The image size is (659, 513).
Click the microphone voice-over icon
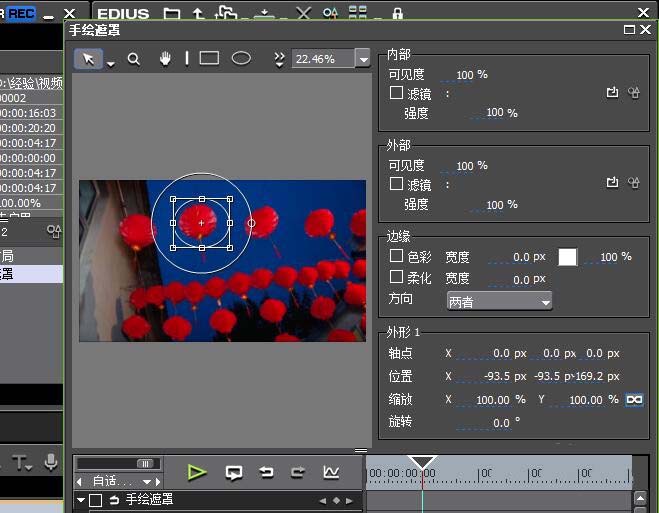click(x=51, y=462)
